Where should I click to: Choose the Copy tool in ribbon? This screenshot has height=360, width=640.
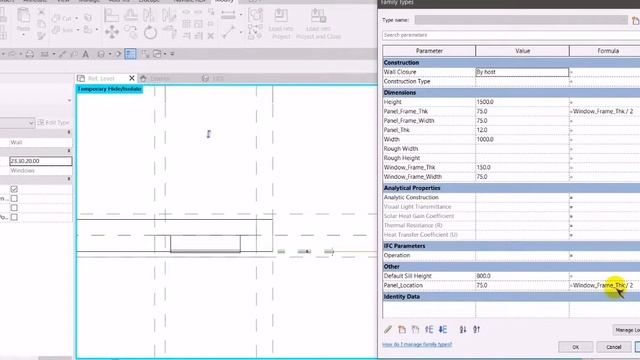click(x=131, y=32)
